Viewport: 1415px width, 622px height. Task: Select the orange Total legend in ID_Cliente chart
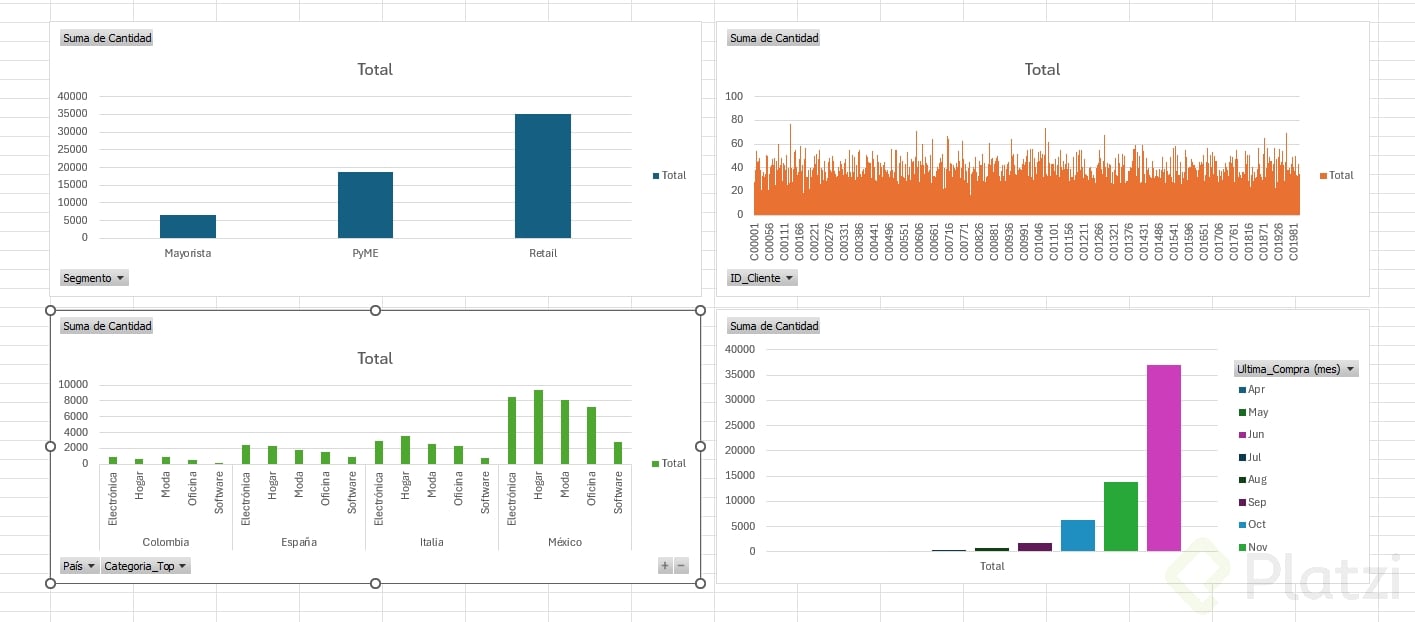[1337, 175]
